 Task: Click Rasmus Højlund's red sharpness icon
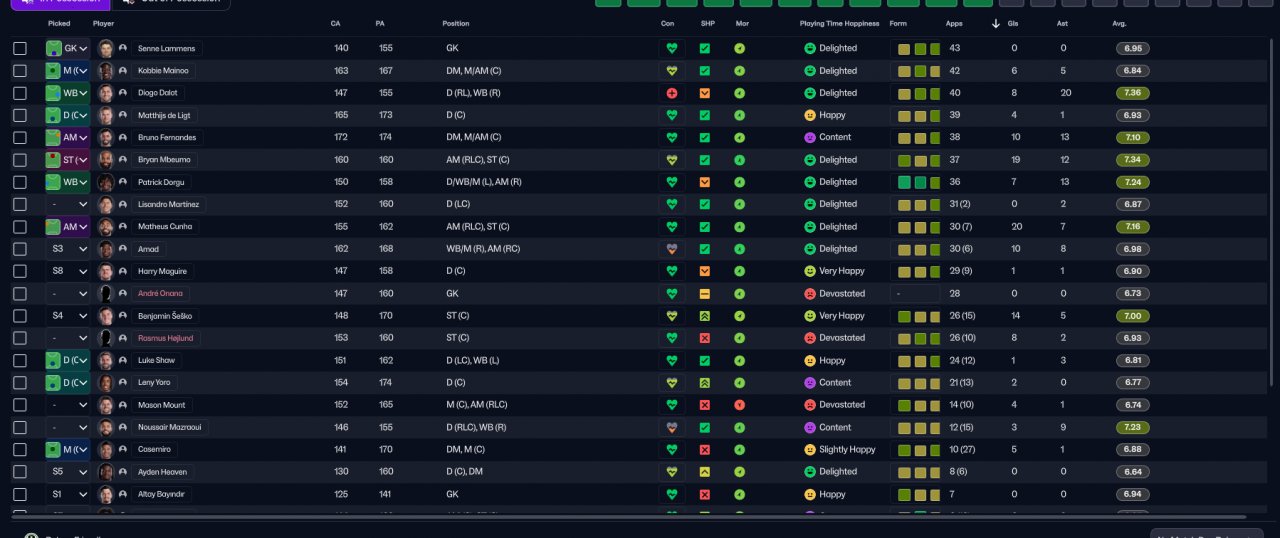tap(705, 338)
